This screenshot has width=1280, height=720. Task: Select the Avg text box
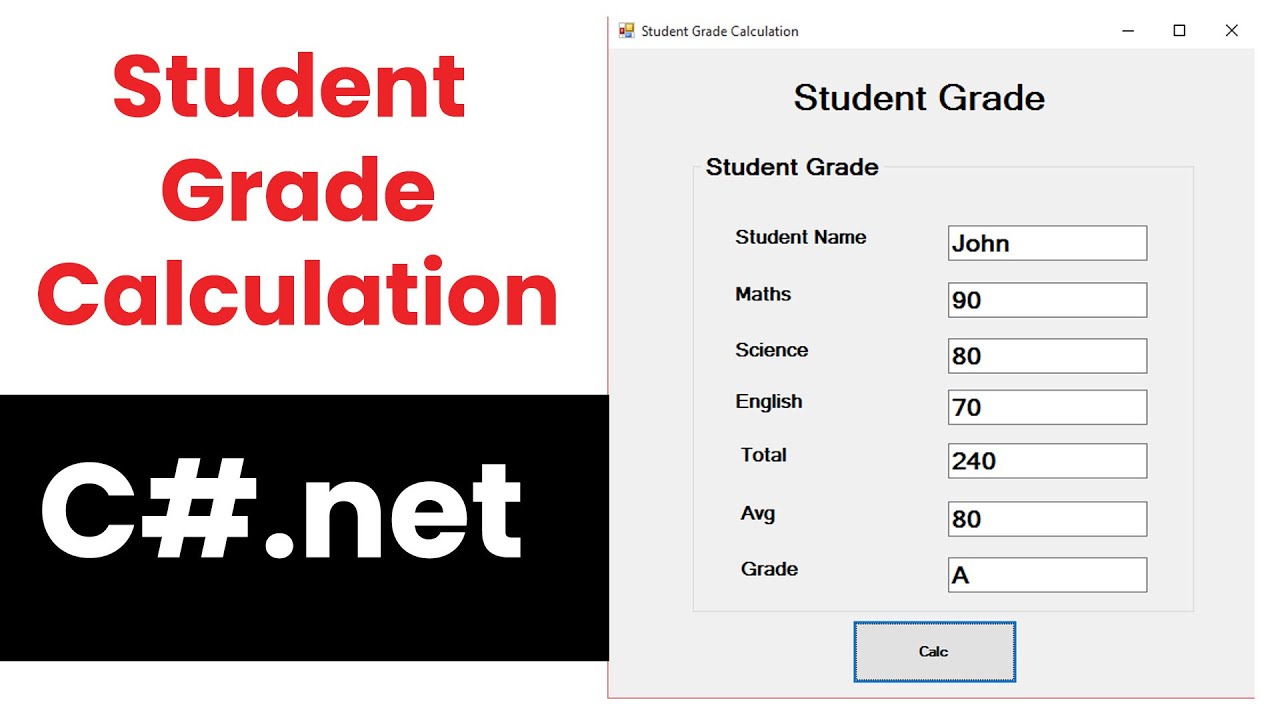pyautogui.click(x=1047, y=519)
